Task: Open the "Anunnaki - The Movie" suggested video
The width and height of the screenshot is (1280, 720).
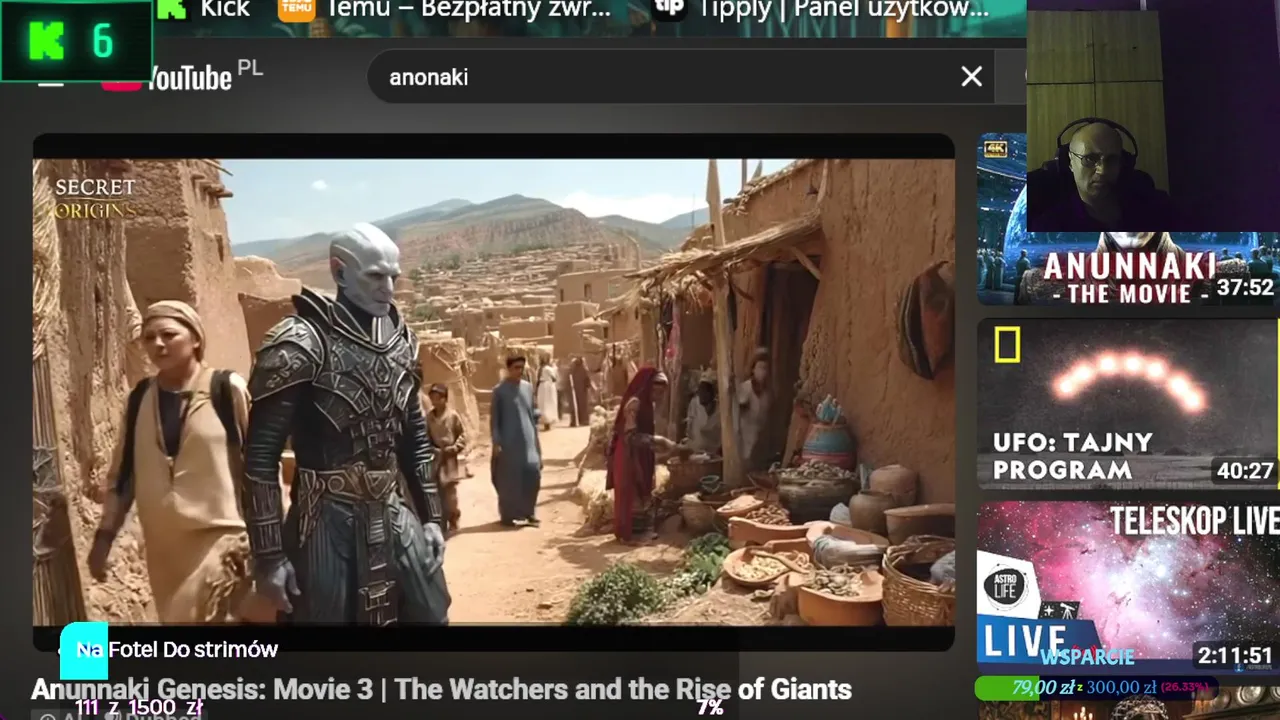Action: (x=1127, y=219)
